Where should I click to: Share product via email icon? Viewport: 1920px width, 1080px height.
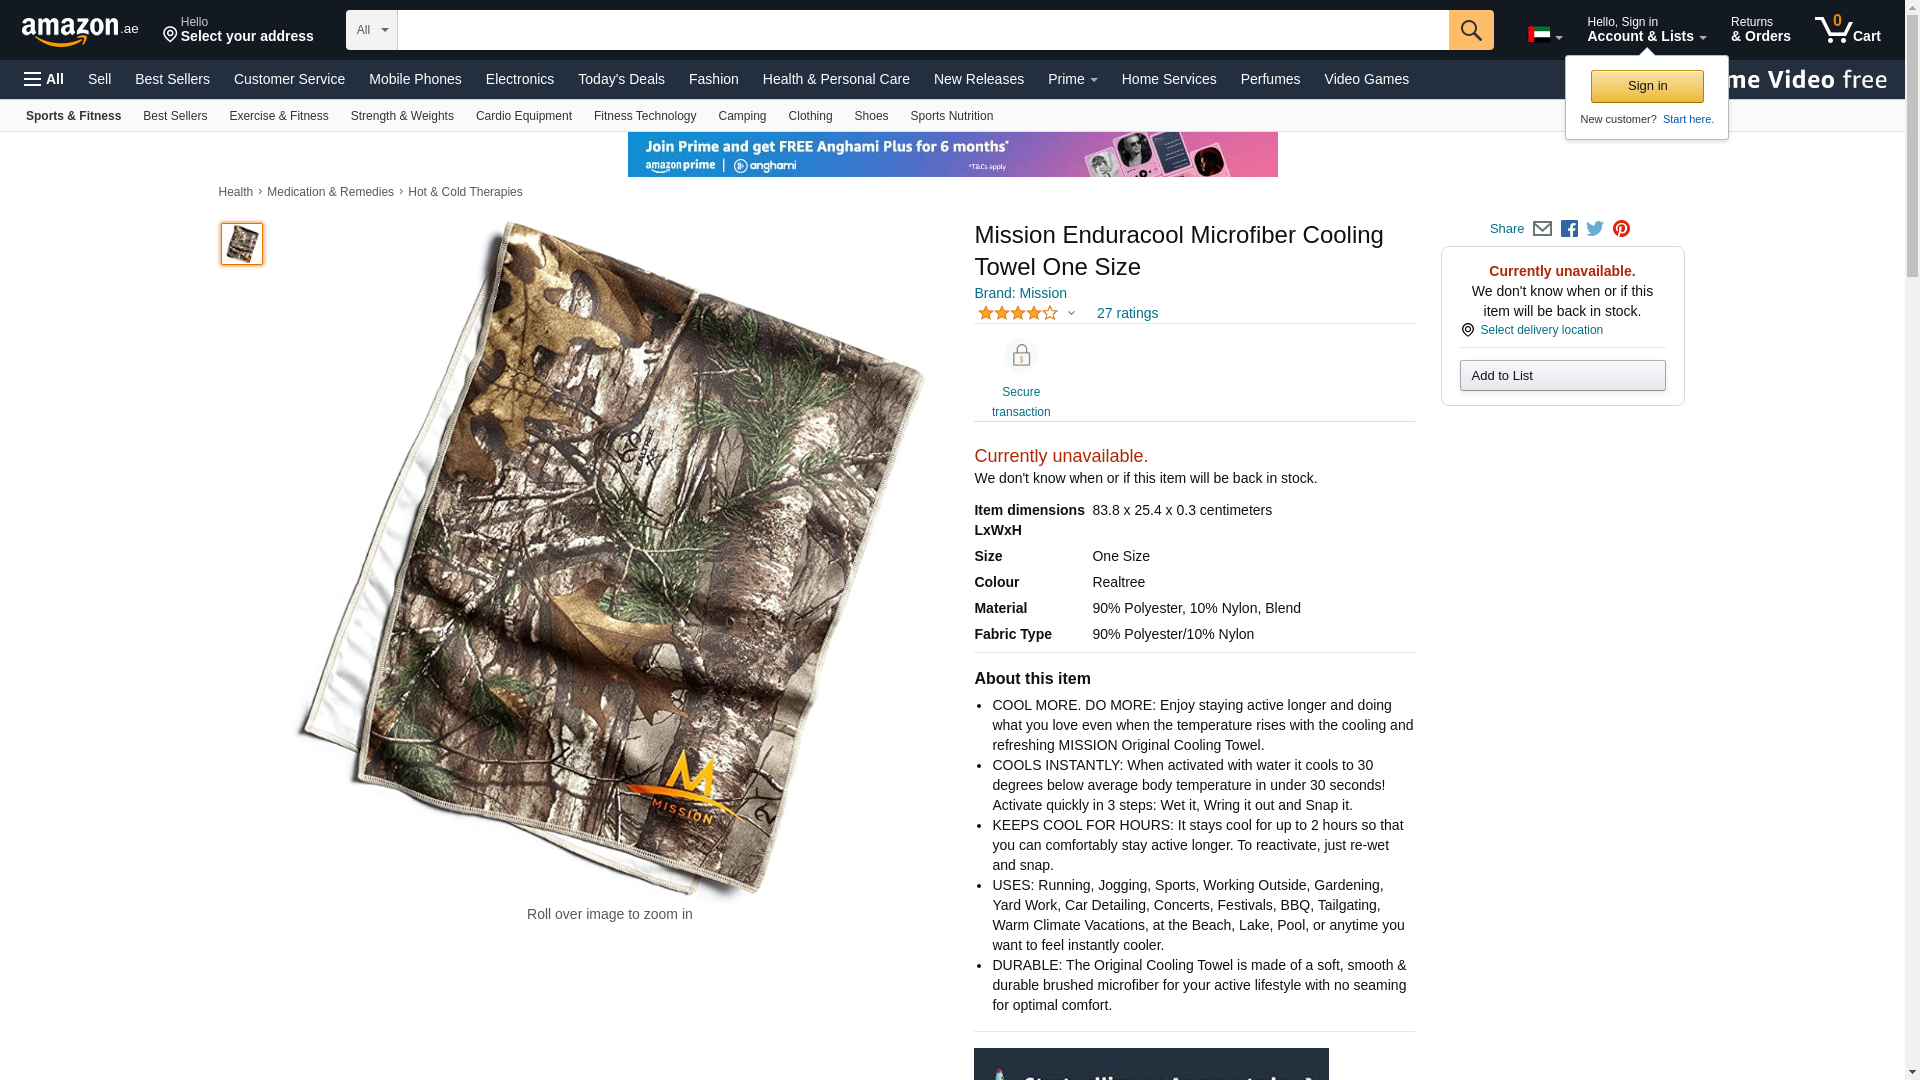point(1542,229)
